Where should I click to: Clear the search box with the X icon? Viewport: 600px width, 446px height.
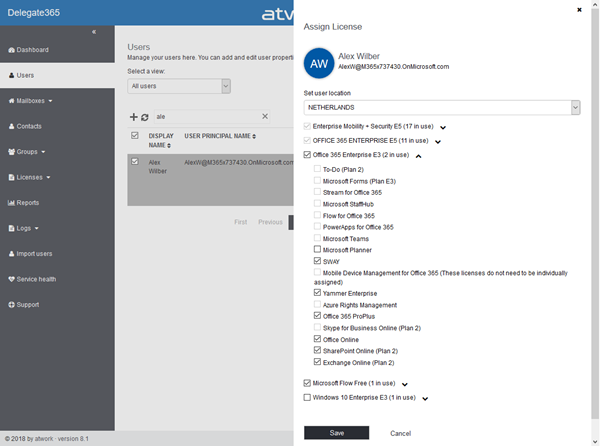click(265, 116)
